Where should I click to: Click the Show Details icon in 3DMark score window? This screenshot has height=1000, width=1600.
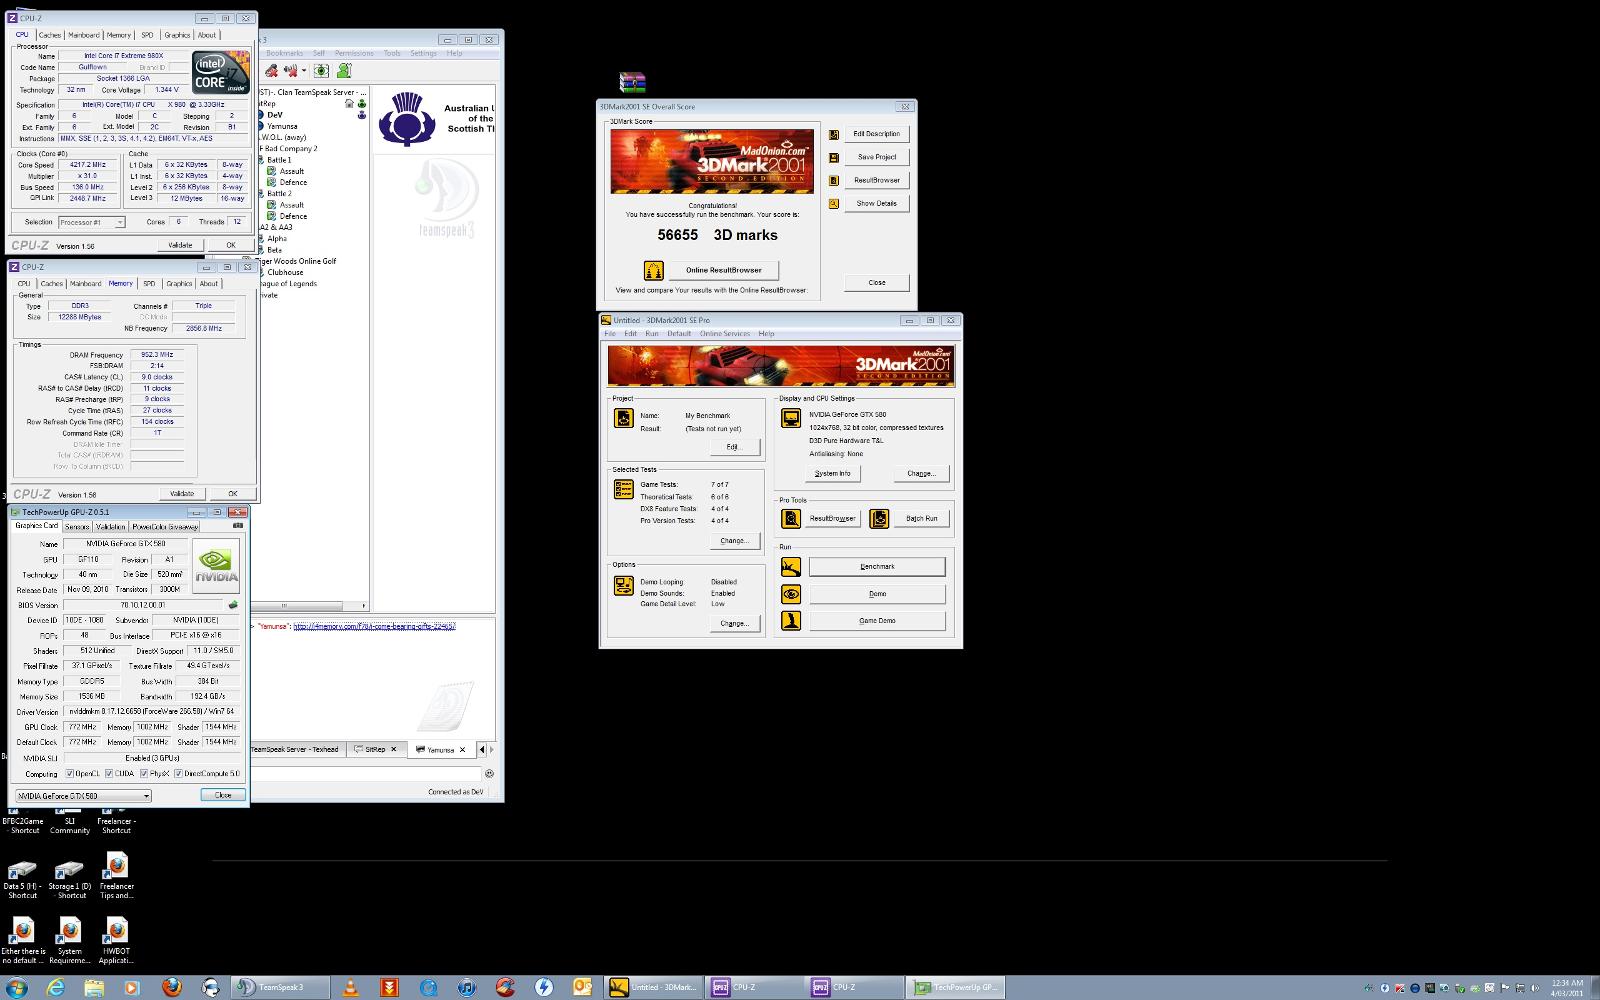click(834, 203)
